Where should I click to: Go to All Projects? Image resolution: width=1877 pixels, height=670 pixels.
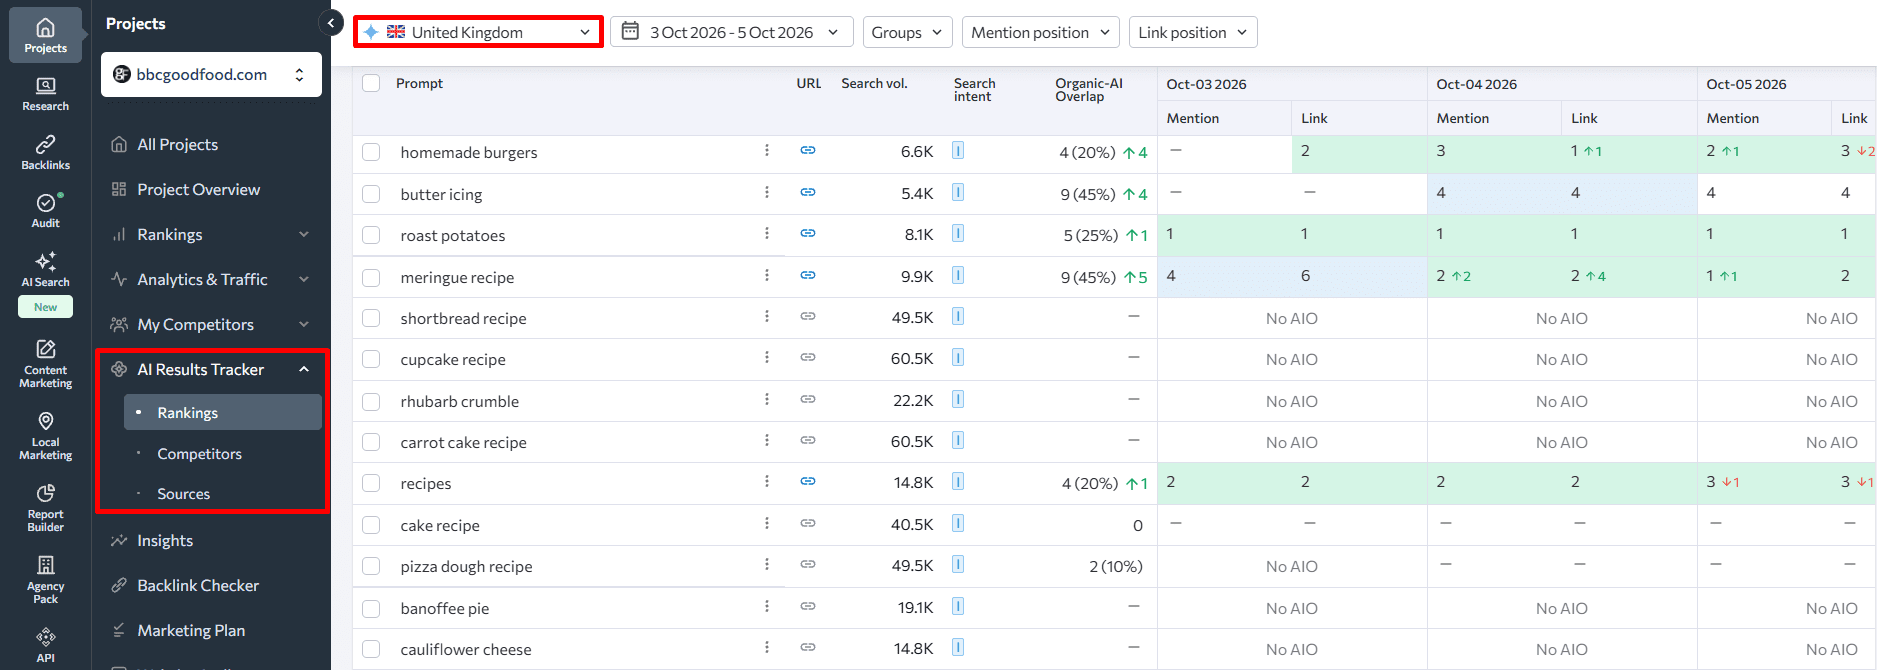click(x=177, y=144)
